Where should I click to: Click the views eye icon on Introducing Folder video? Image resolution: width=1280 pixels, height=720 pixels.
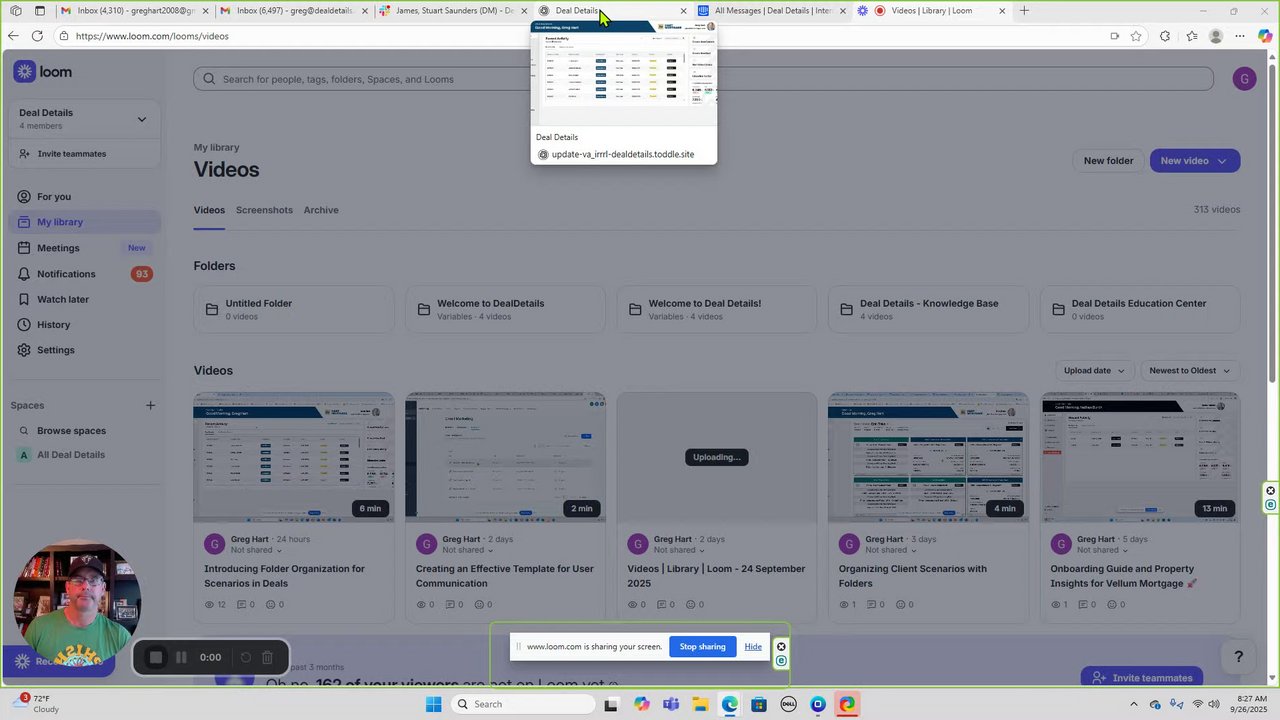210,605
